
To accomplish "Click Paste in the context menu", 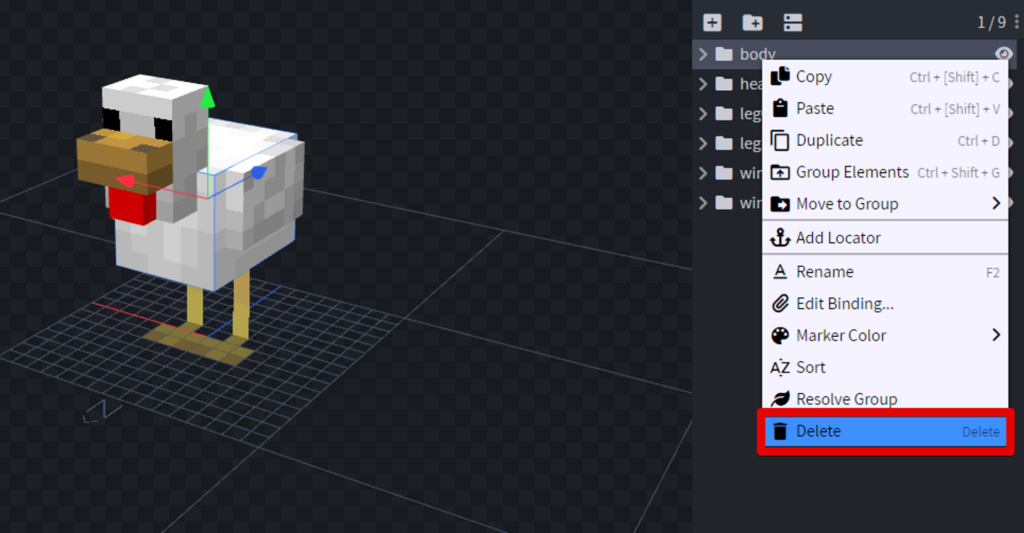I will tap(814, 109).
